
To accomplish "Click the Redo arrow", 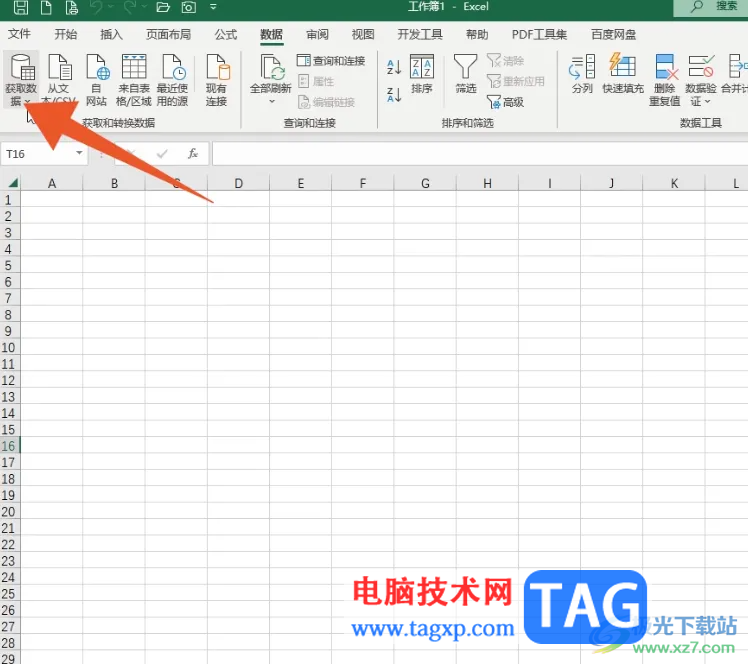I will click(130, 7).
